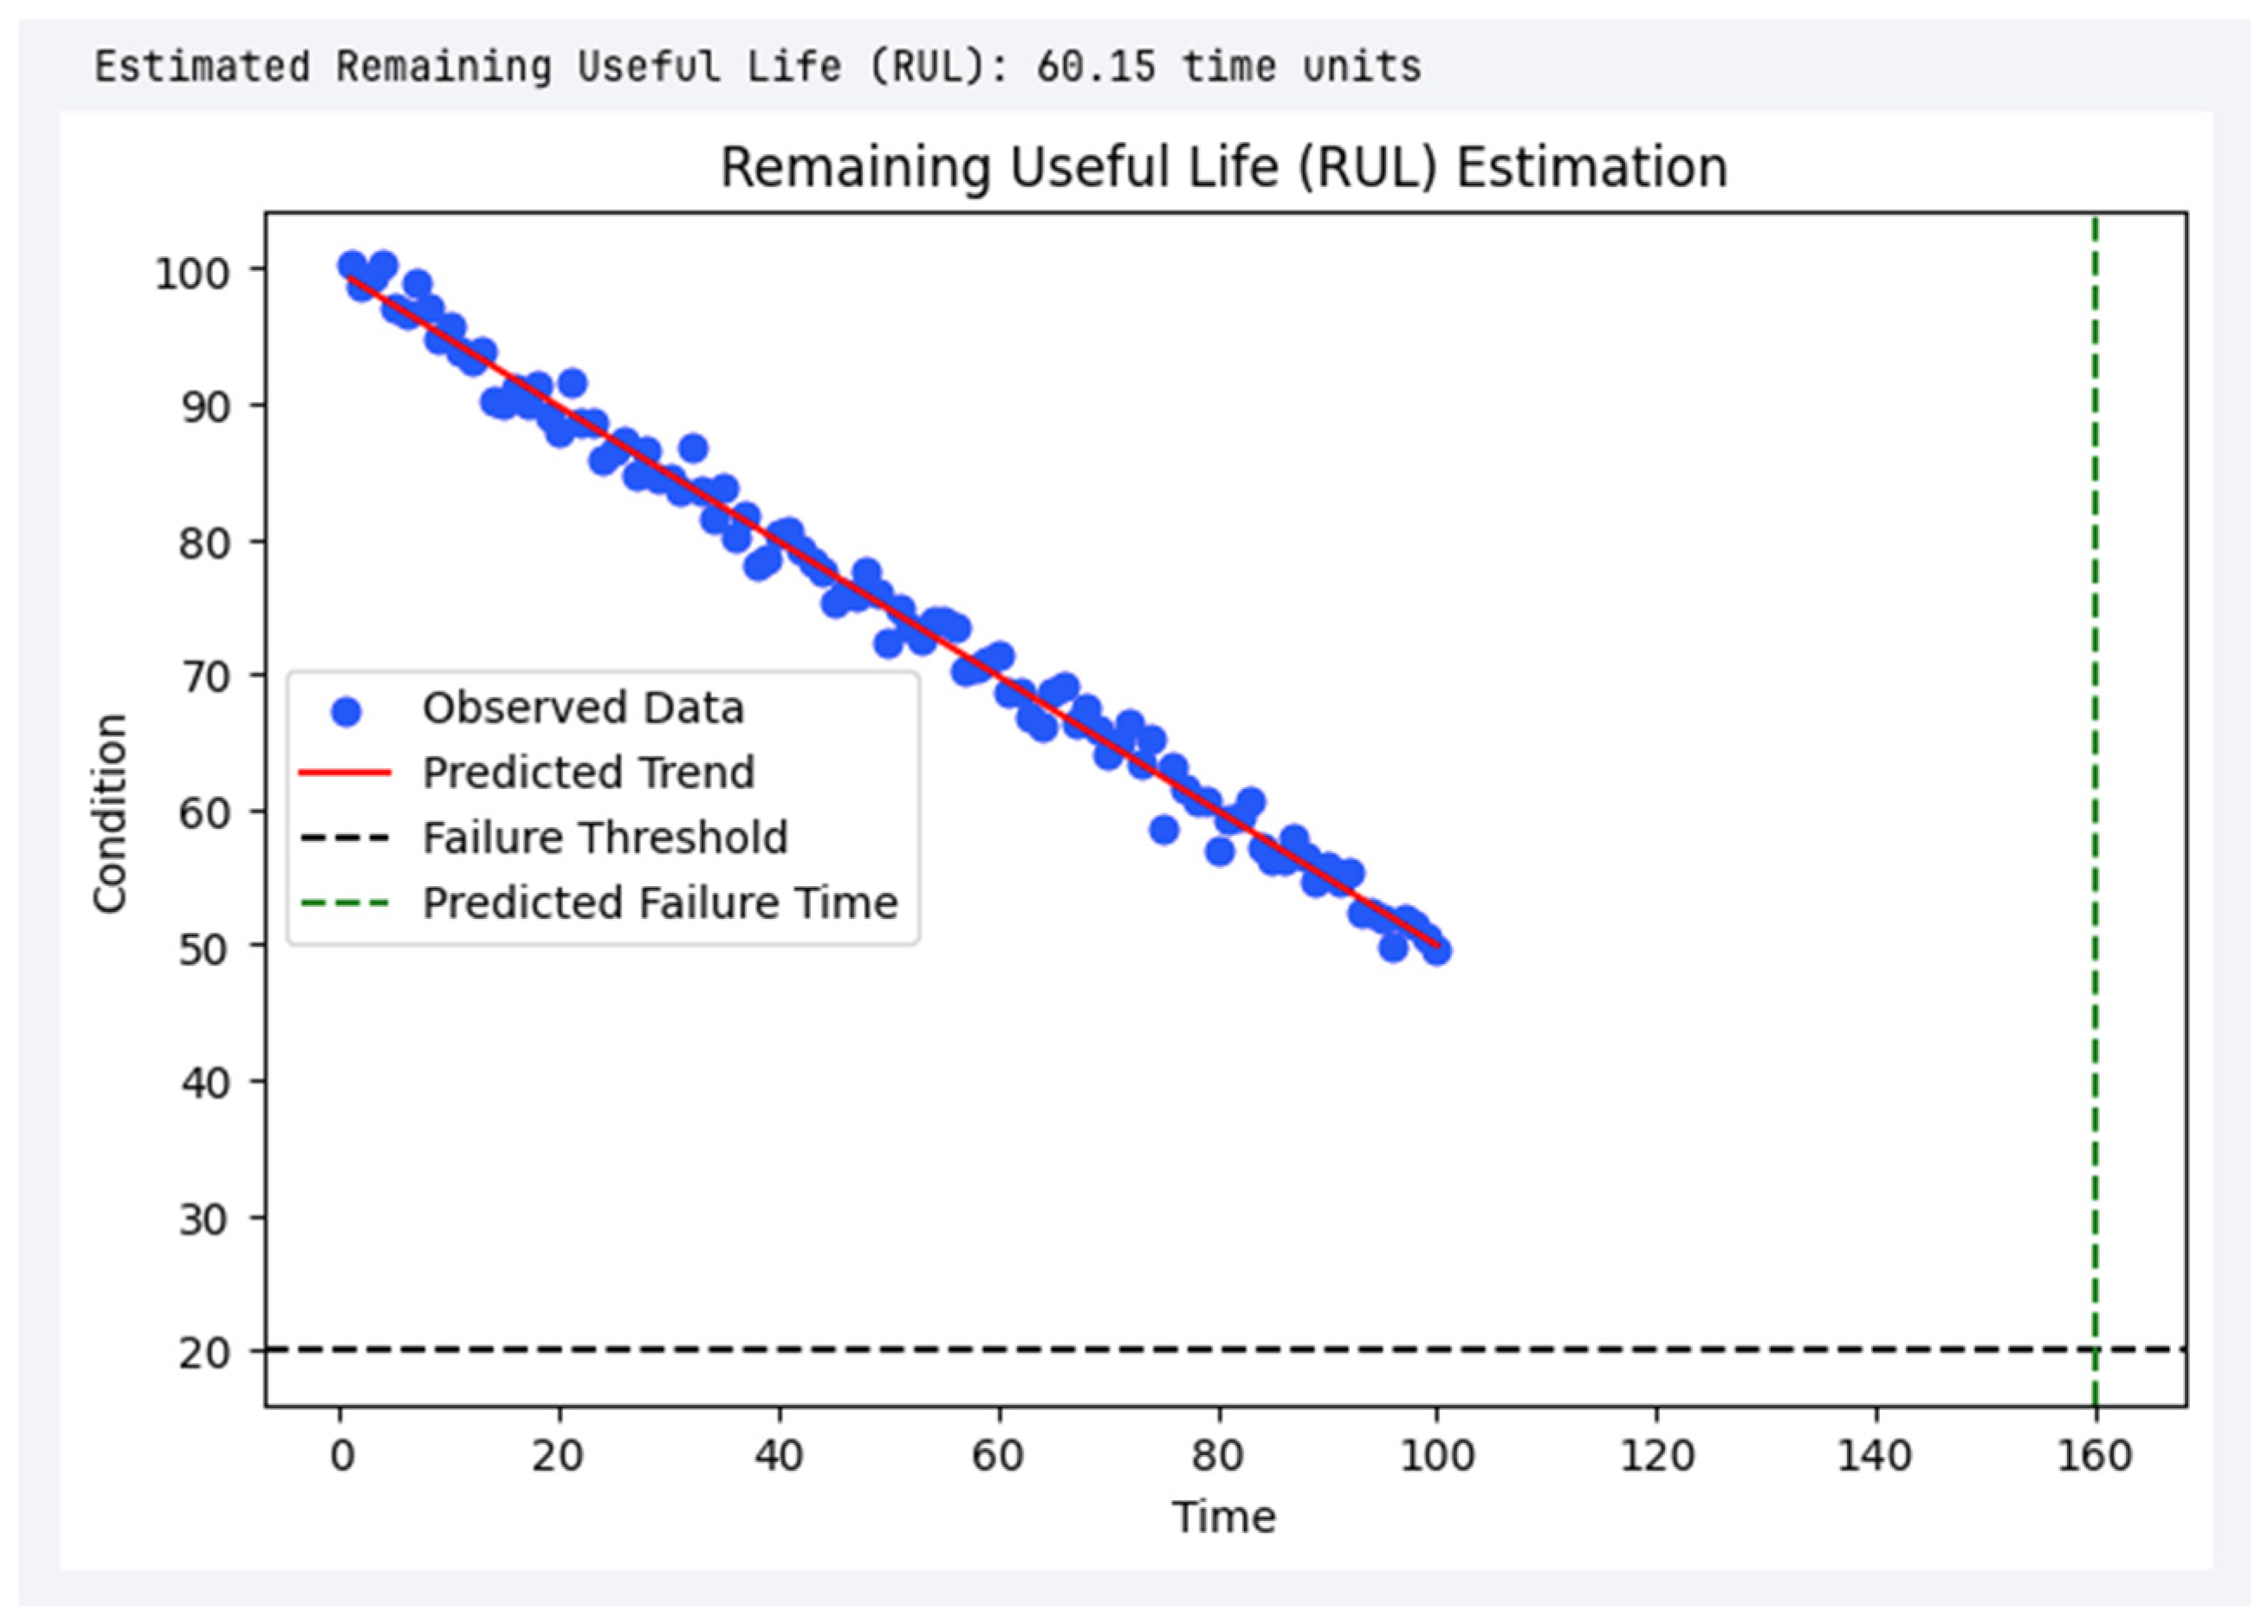
Task: Click the Condition y-axis label
Action: click(110, 813)
